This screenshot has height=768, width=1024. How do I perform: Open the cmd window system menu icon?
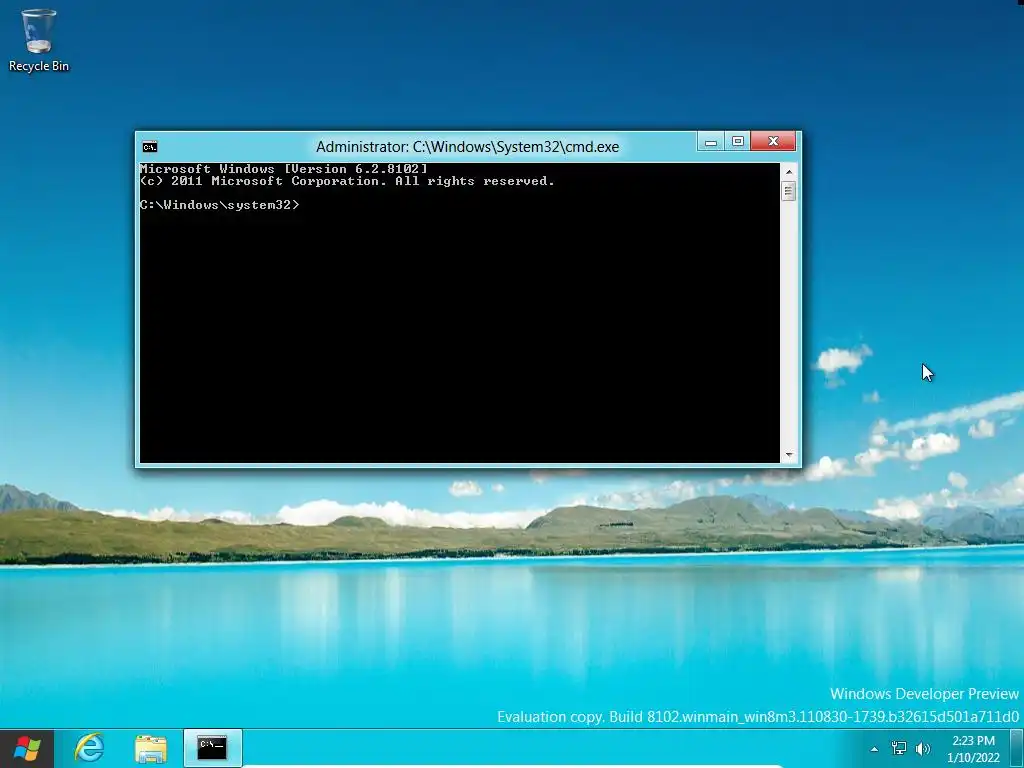pos(150,146)
